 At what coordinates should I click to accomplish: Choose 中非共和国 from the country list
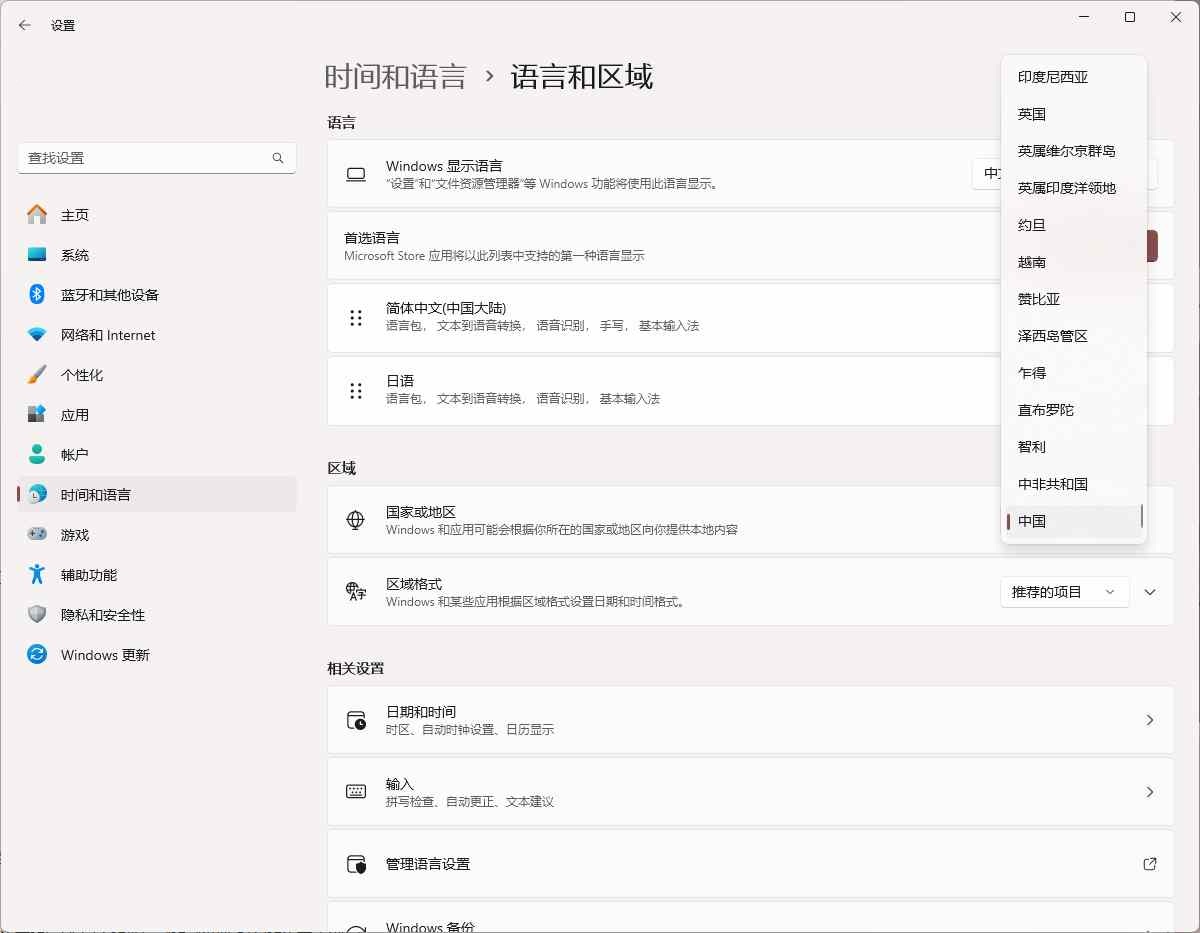pyautogui.click(x=1073, y=484)
